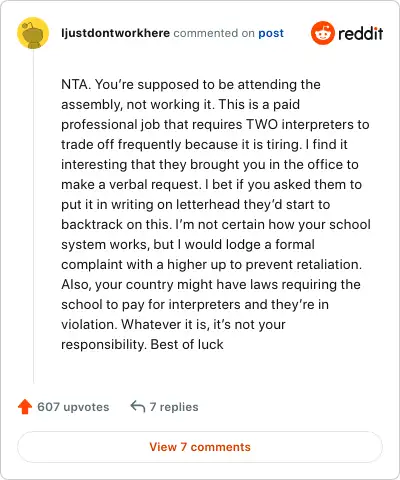Click the comment's opening "NTA." text
This screenshot has width=400, height=480.
(76, 84)
